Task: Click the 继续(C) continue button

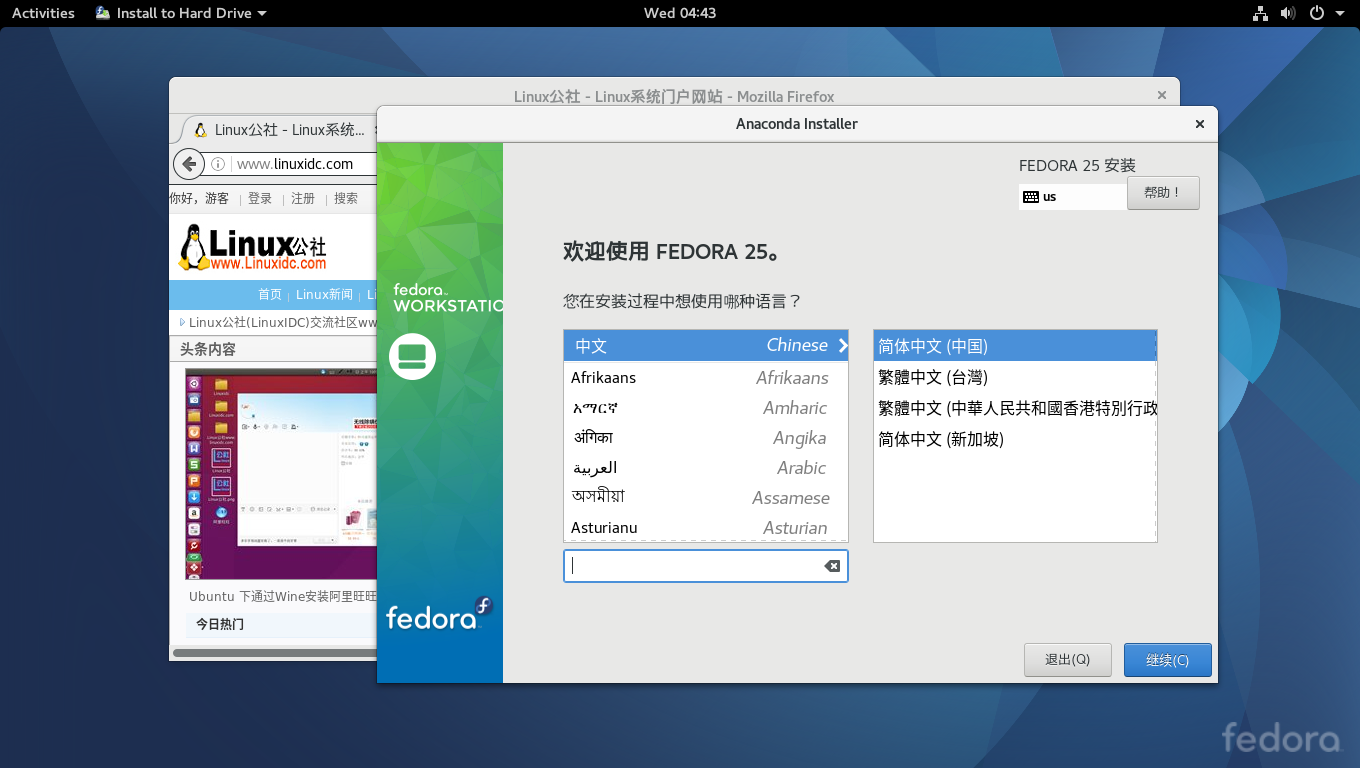Action: pyautogui.click(x=1167, y=660)
